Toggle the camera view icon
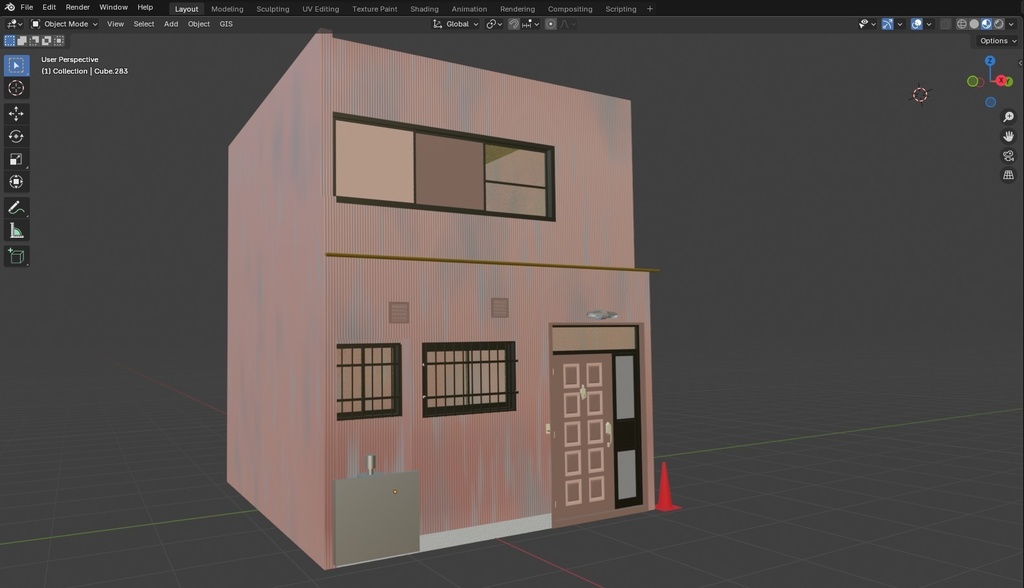Viewport: 1024px width, 588px height. point(1008,155)
